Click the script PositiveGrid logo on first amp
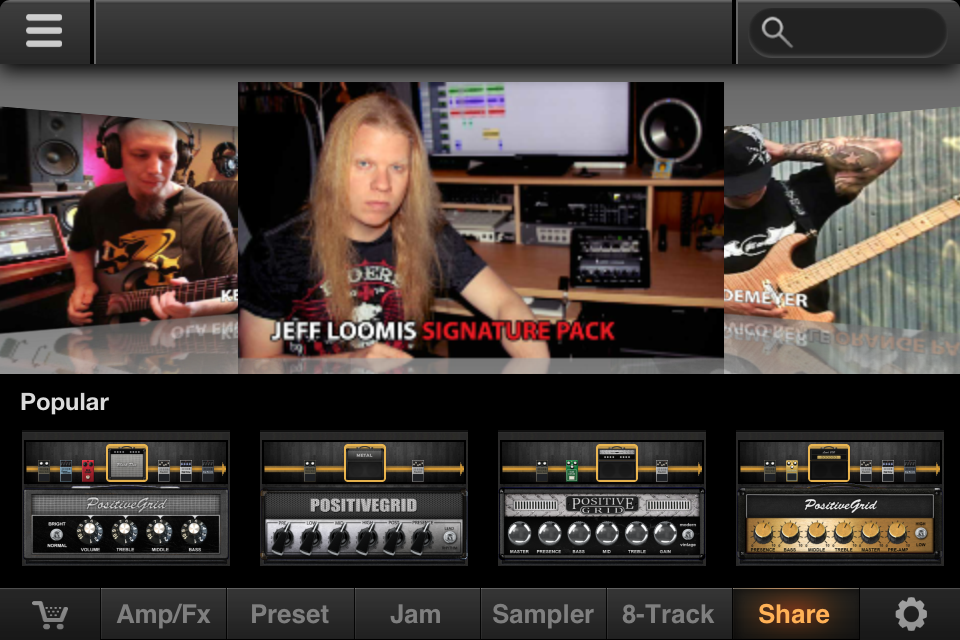This screenshot has width=960, height=640. [126, 504]
